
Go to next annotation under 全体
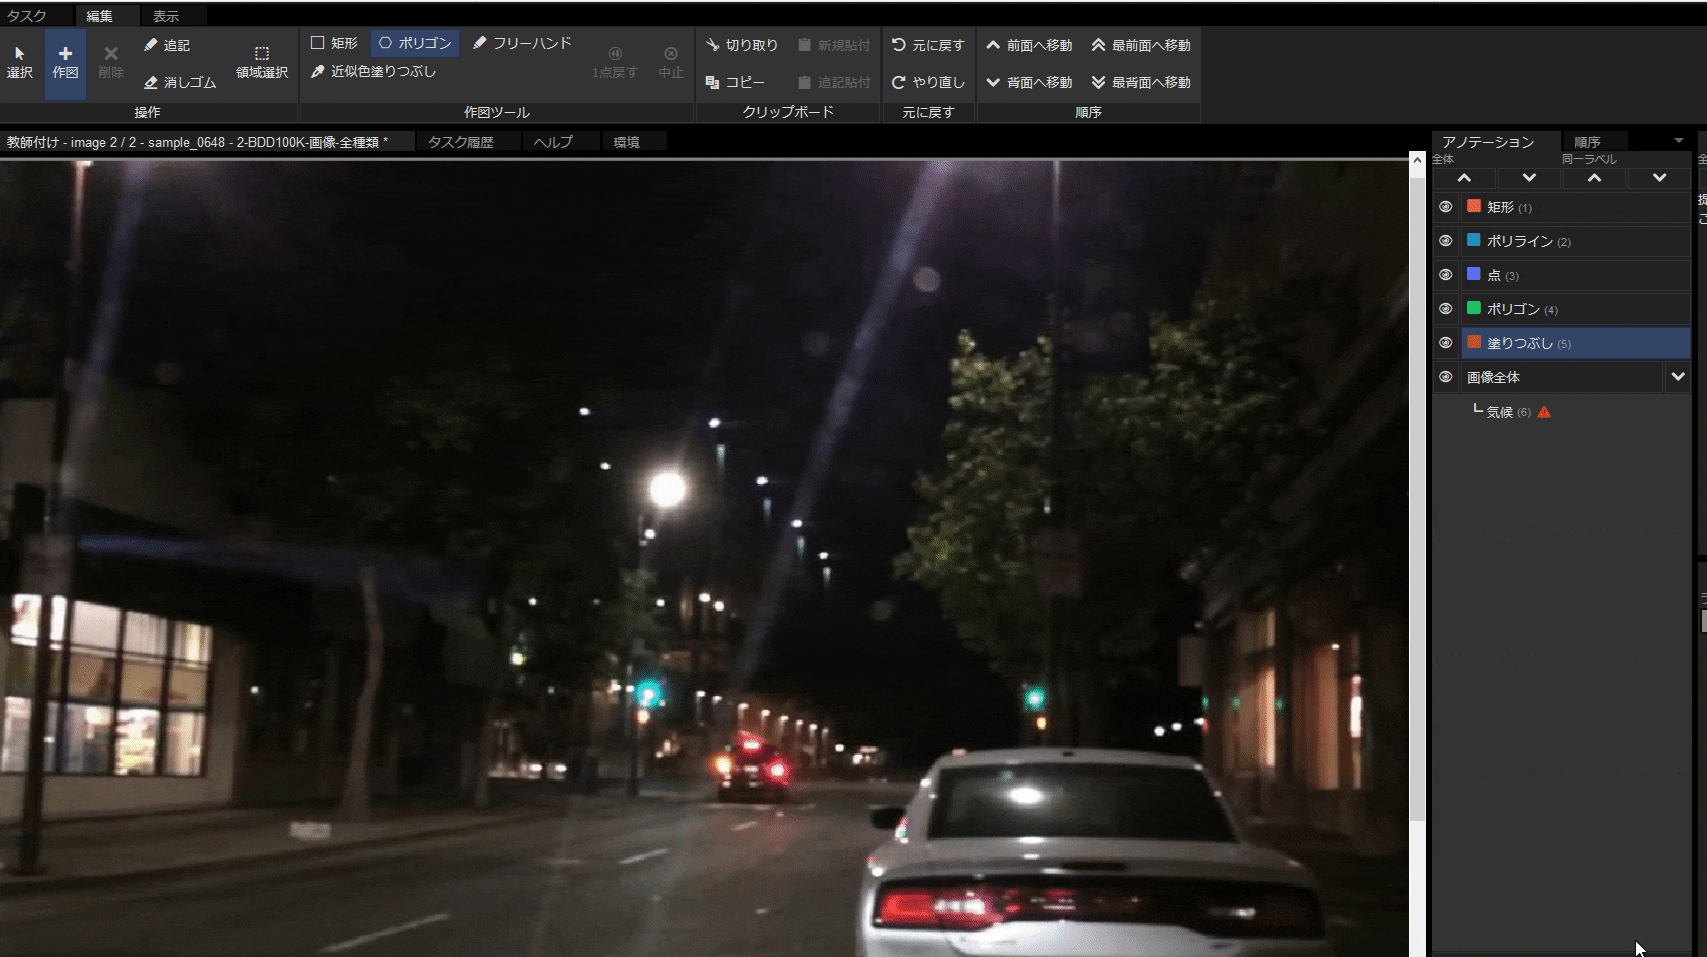[x=1529, y=178]
